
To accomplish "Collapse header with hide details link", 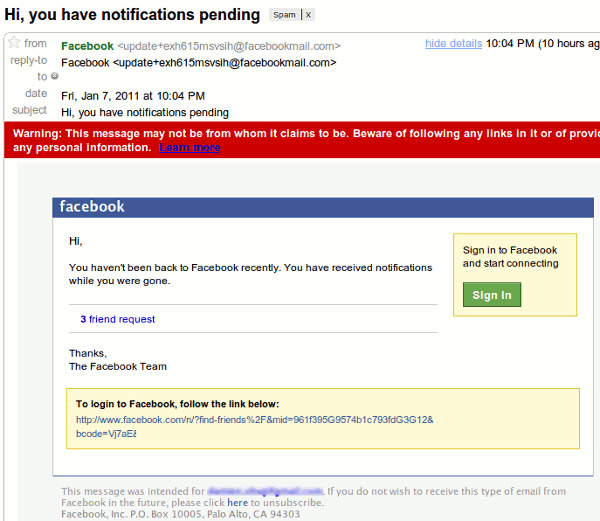I will coord(453,44).
